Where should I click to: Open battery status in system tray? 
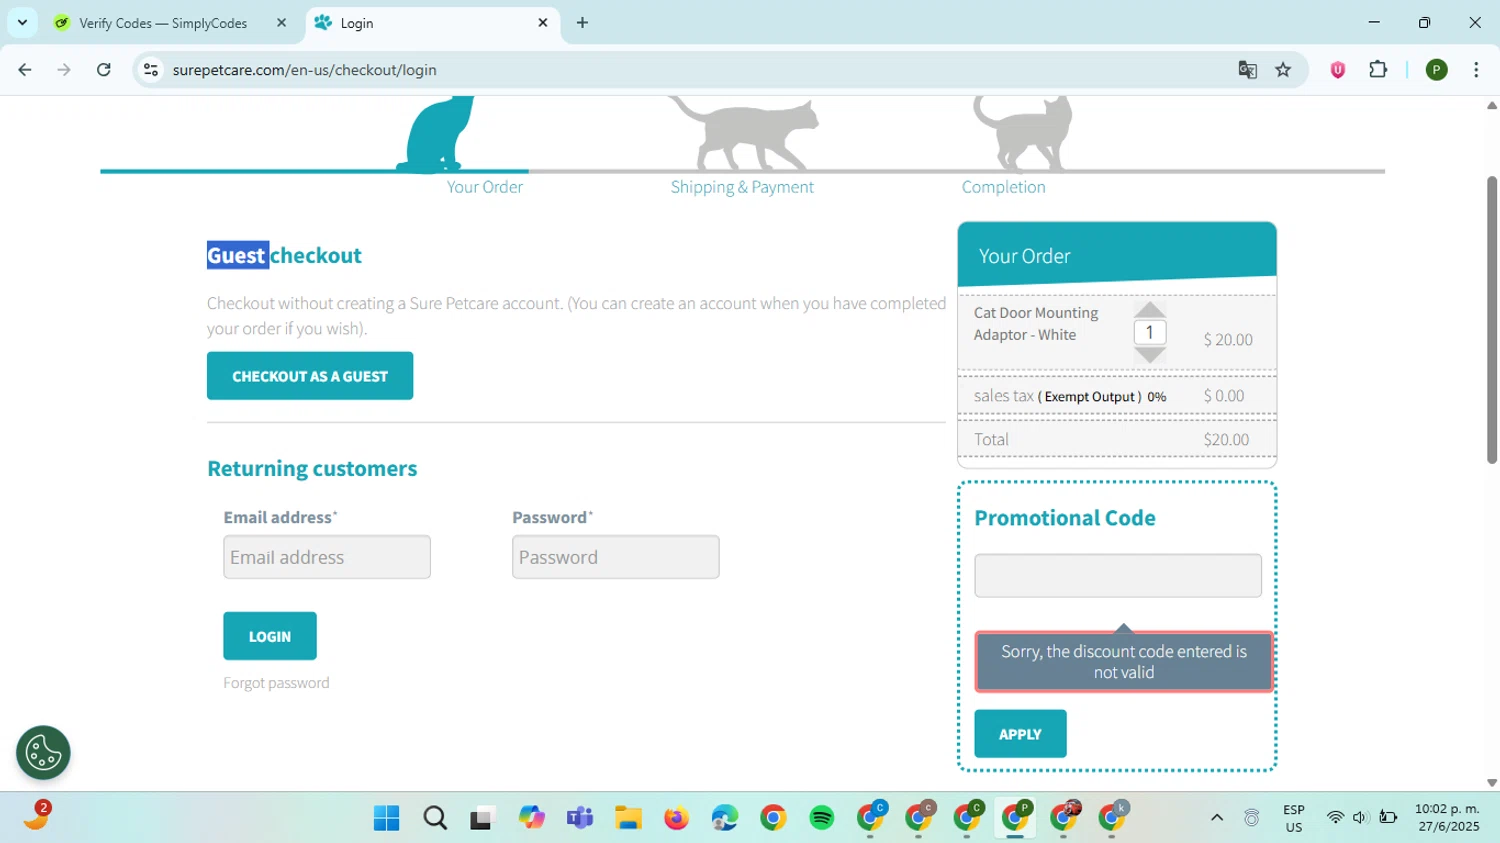[x=1388, y=818]
